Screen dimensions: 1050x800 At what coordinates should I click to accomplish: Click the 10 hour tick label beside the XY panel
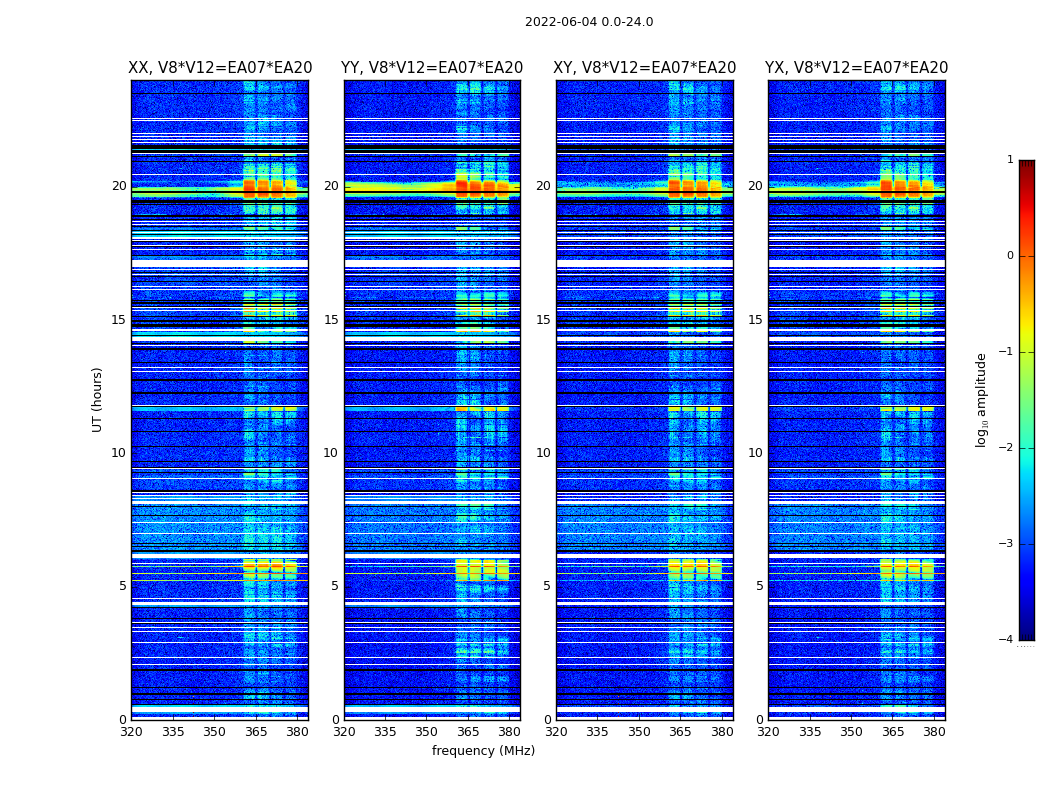tap(543, 453)
